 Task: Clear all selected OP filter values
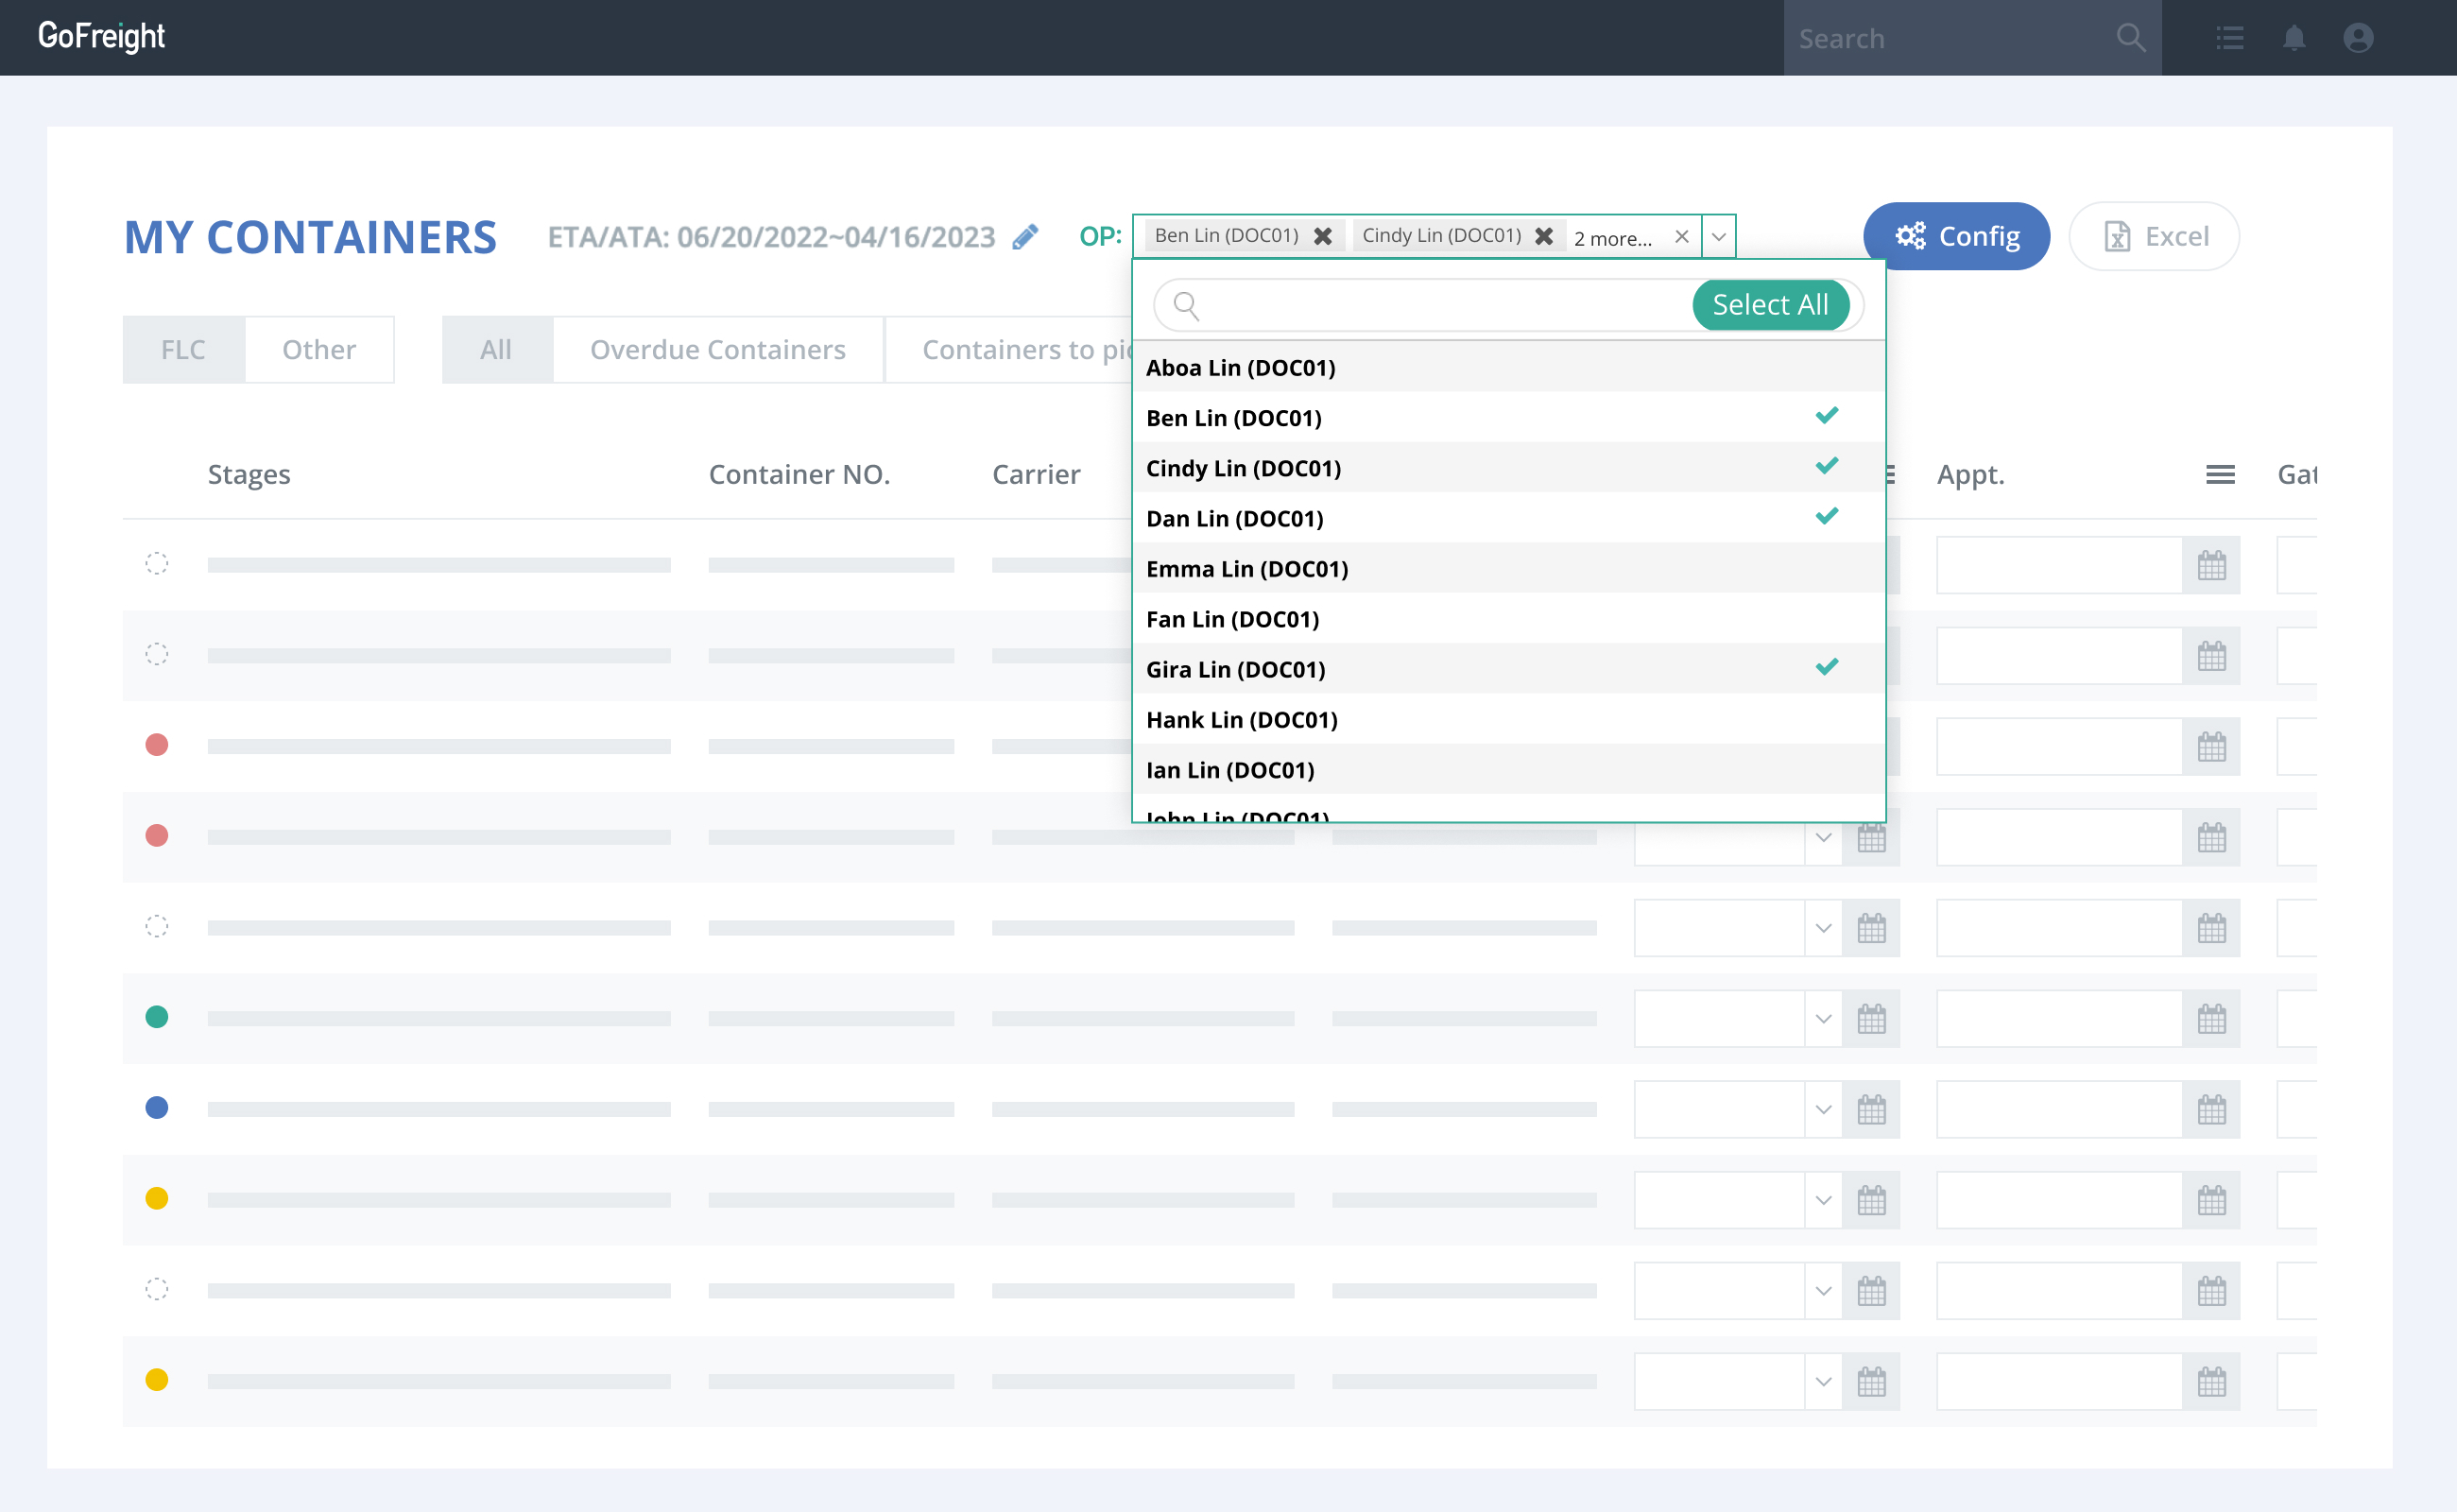click(1681, 237)
